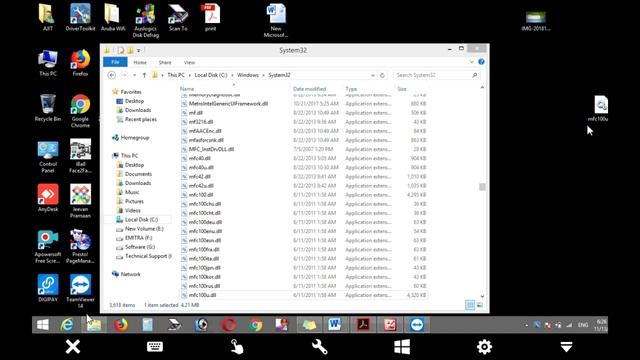Open remote session settings gear
Image resolution: width=640 pixels, height=360 pixels.
tap(484, 347)
